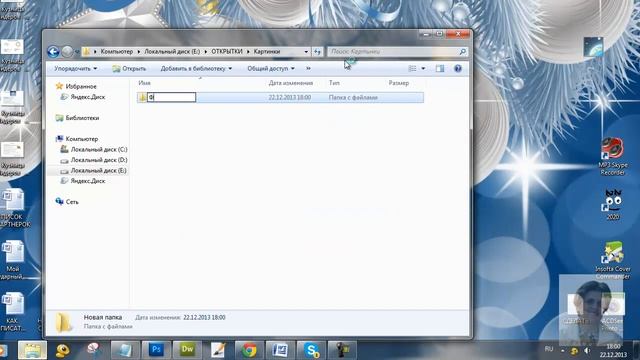Click the folder name edit box
640x360 pixels.
(171, 97)
